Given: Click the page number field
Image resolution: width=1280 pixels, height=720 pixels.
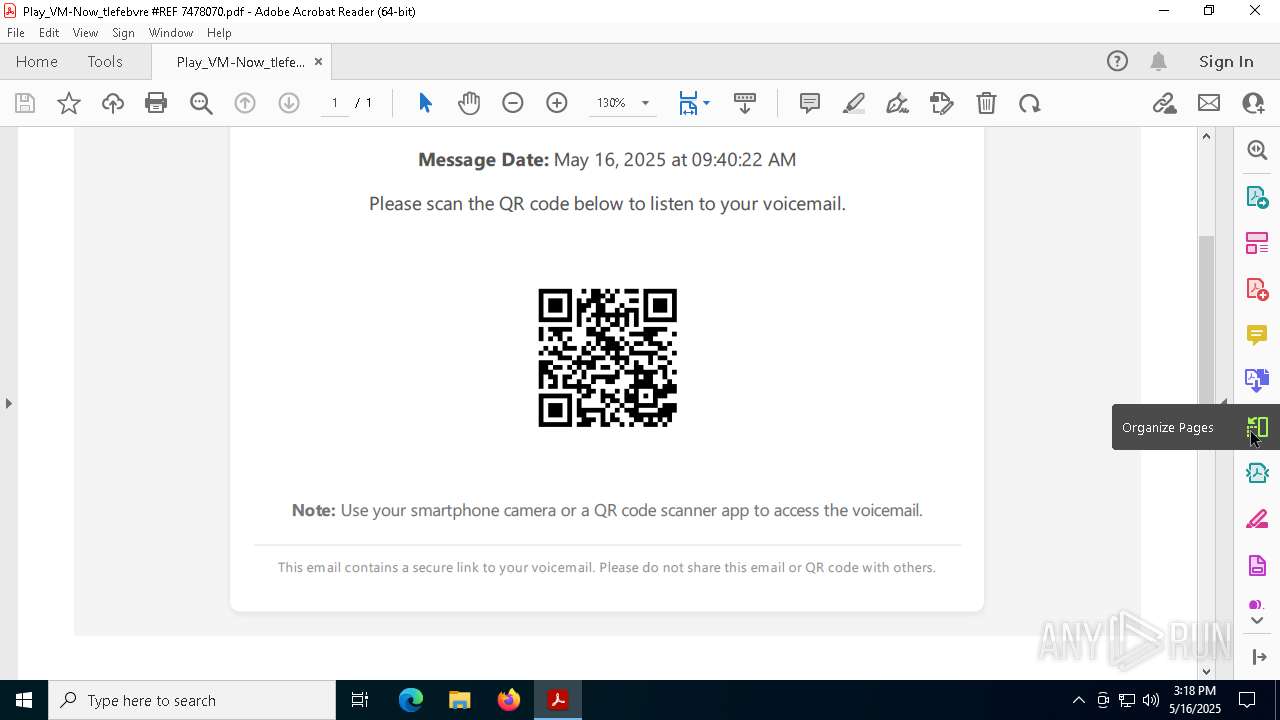Looking at the screenshot, I should click(335, 103).
